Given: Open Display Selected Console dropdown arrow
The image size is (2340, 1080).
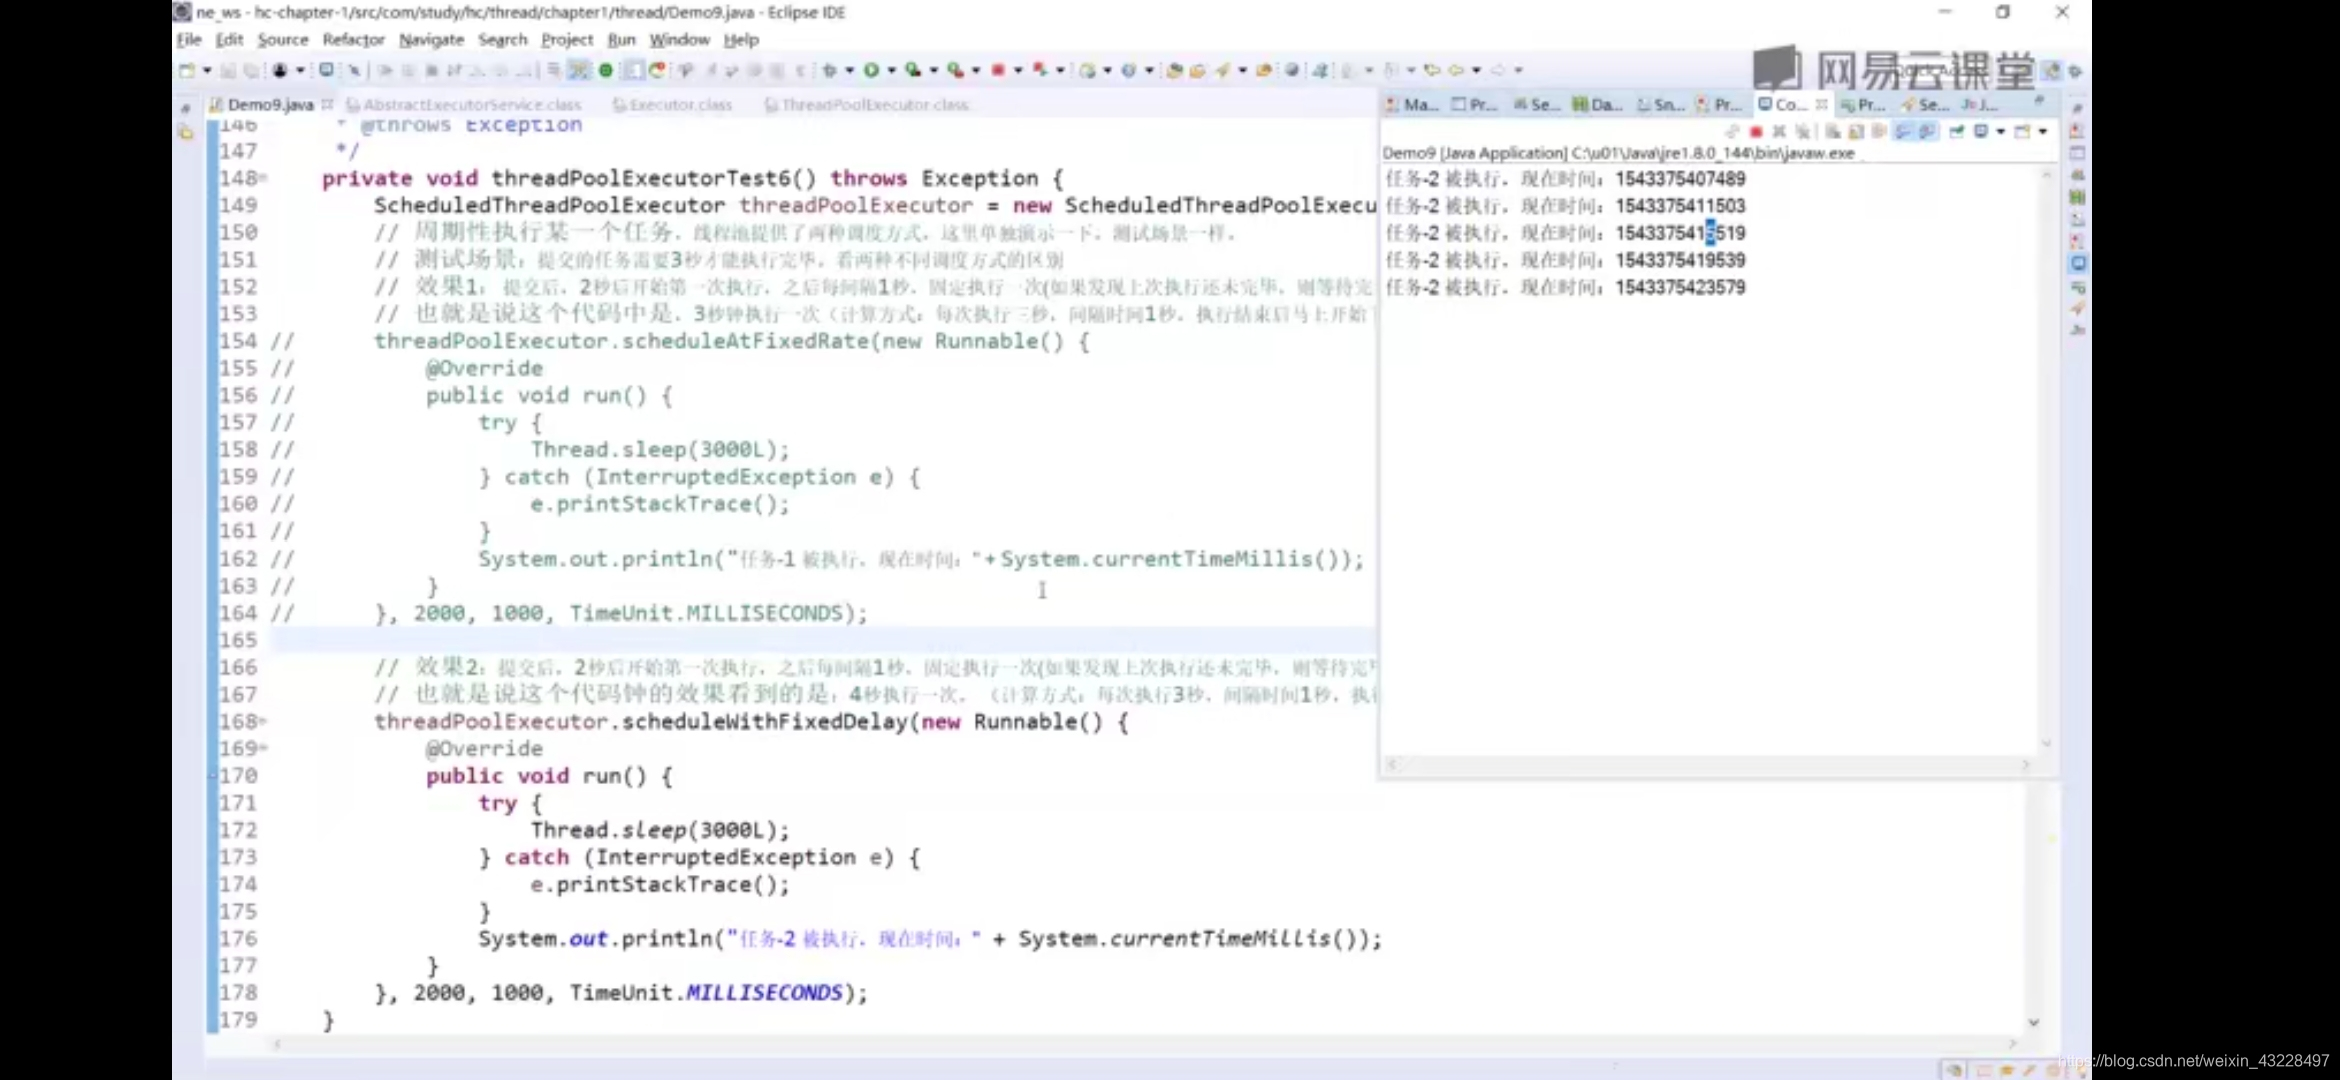Looking at the screenshot, I should coord(2001,131).
